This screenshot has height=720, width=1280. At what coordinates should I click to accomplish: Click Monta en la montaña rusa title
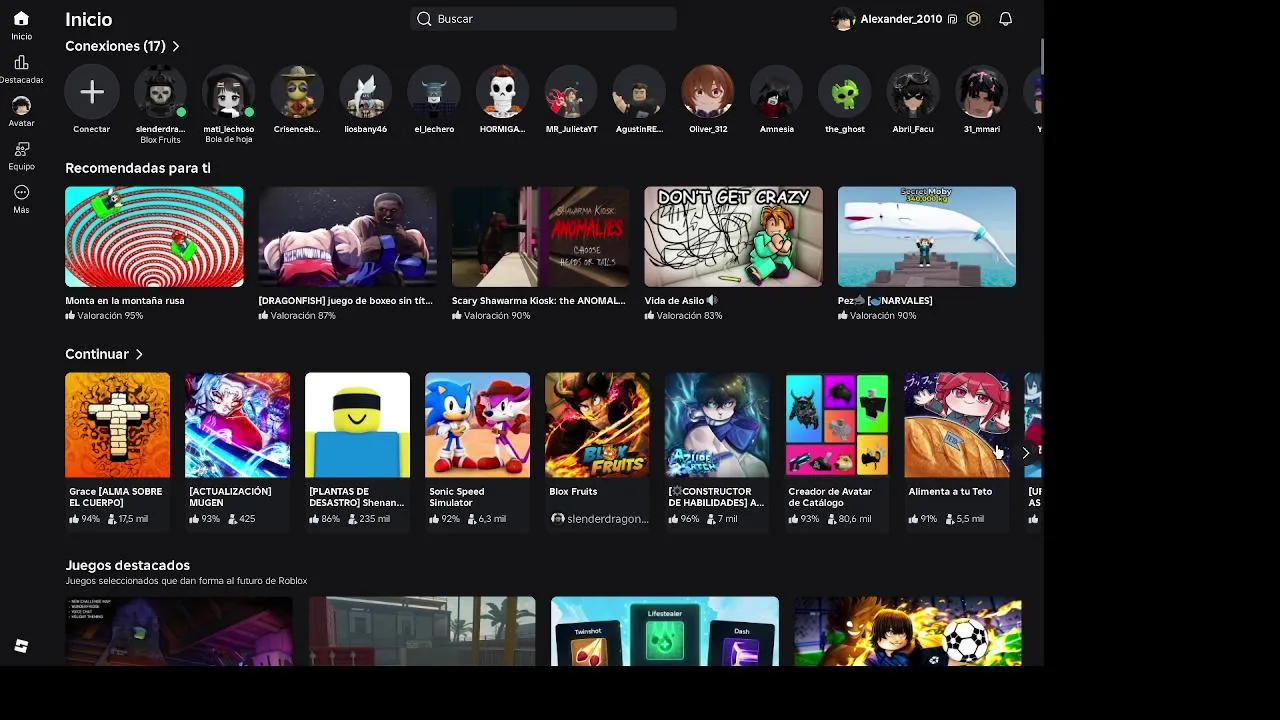125,300
